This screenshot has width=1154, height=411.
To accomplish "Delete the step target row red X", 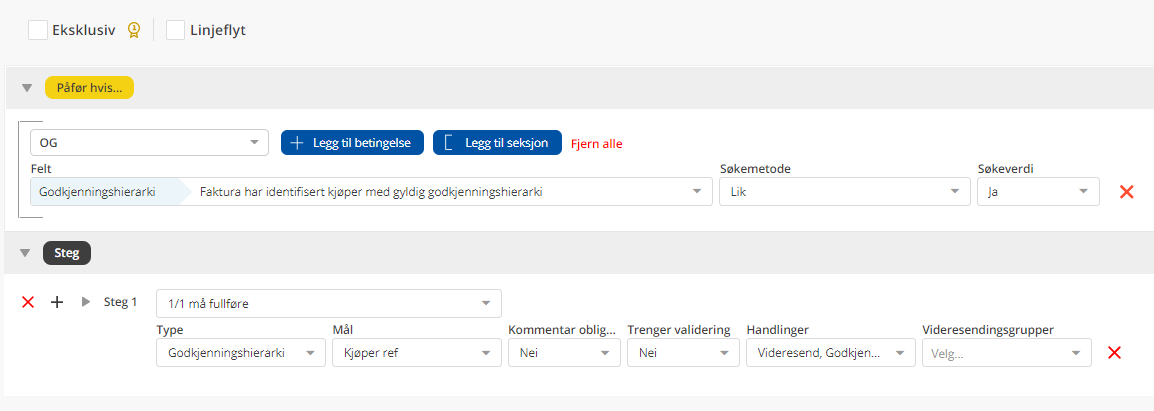I will click(x=1115, y=352).
